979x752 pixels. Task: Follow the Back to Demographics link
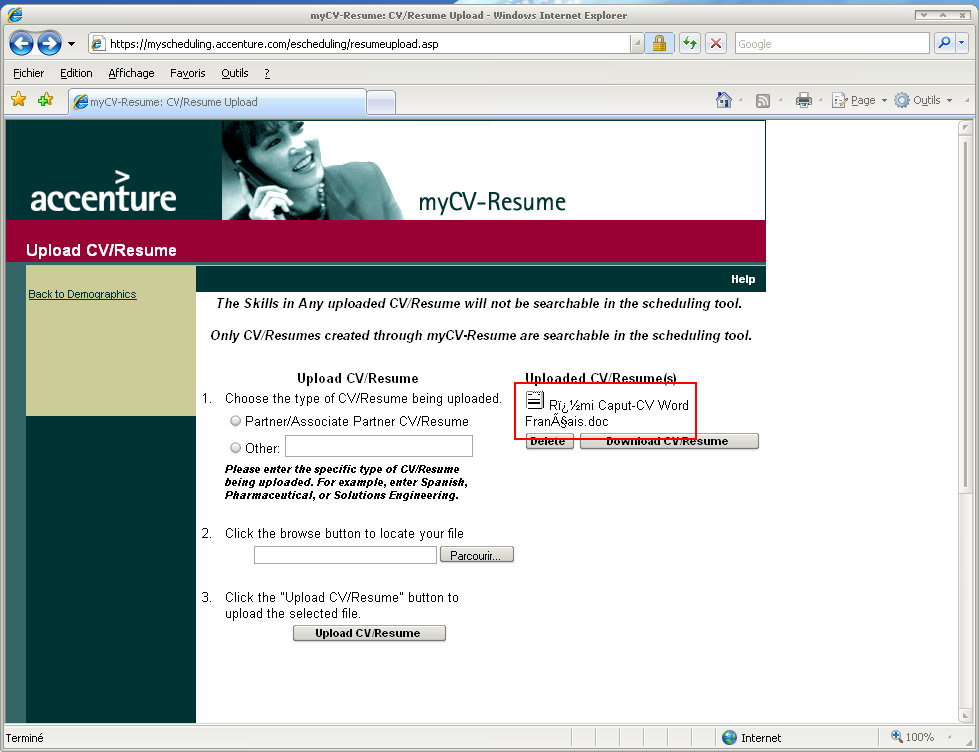(x=82, y=294)
